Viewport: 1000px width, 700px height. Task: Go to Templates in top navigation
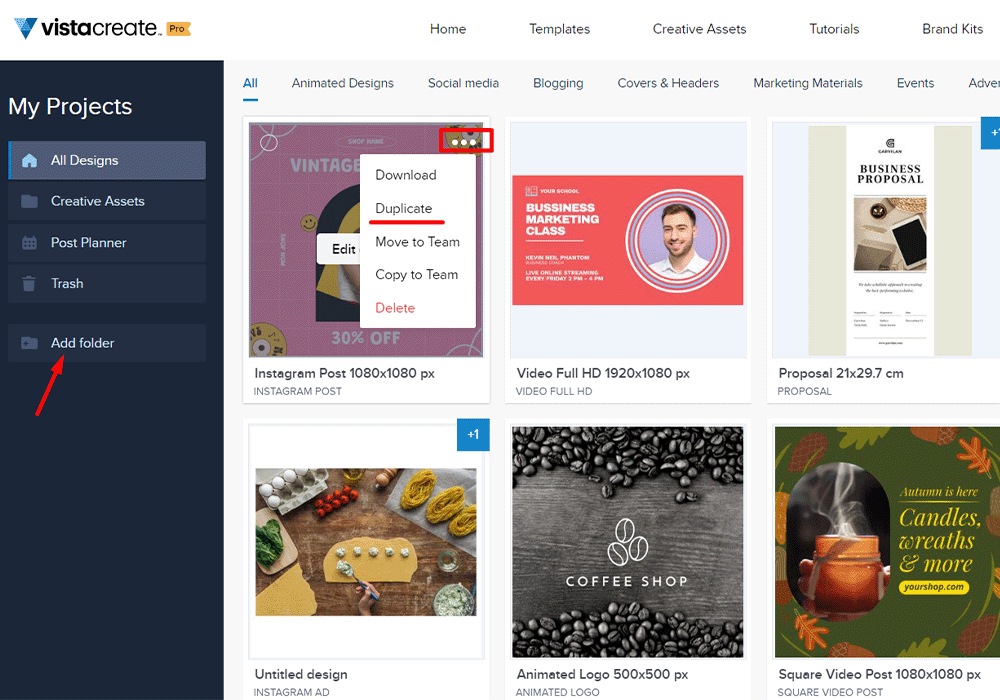point(559,29)
